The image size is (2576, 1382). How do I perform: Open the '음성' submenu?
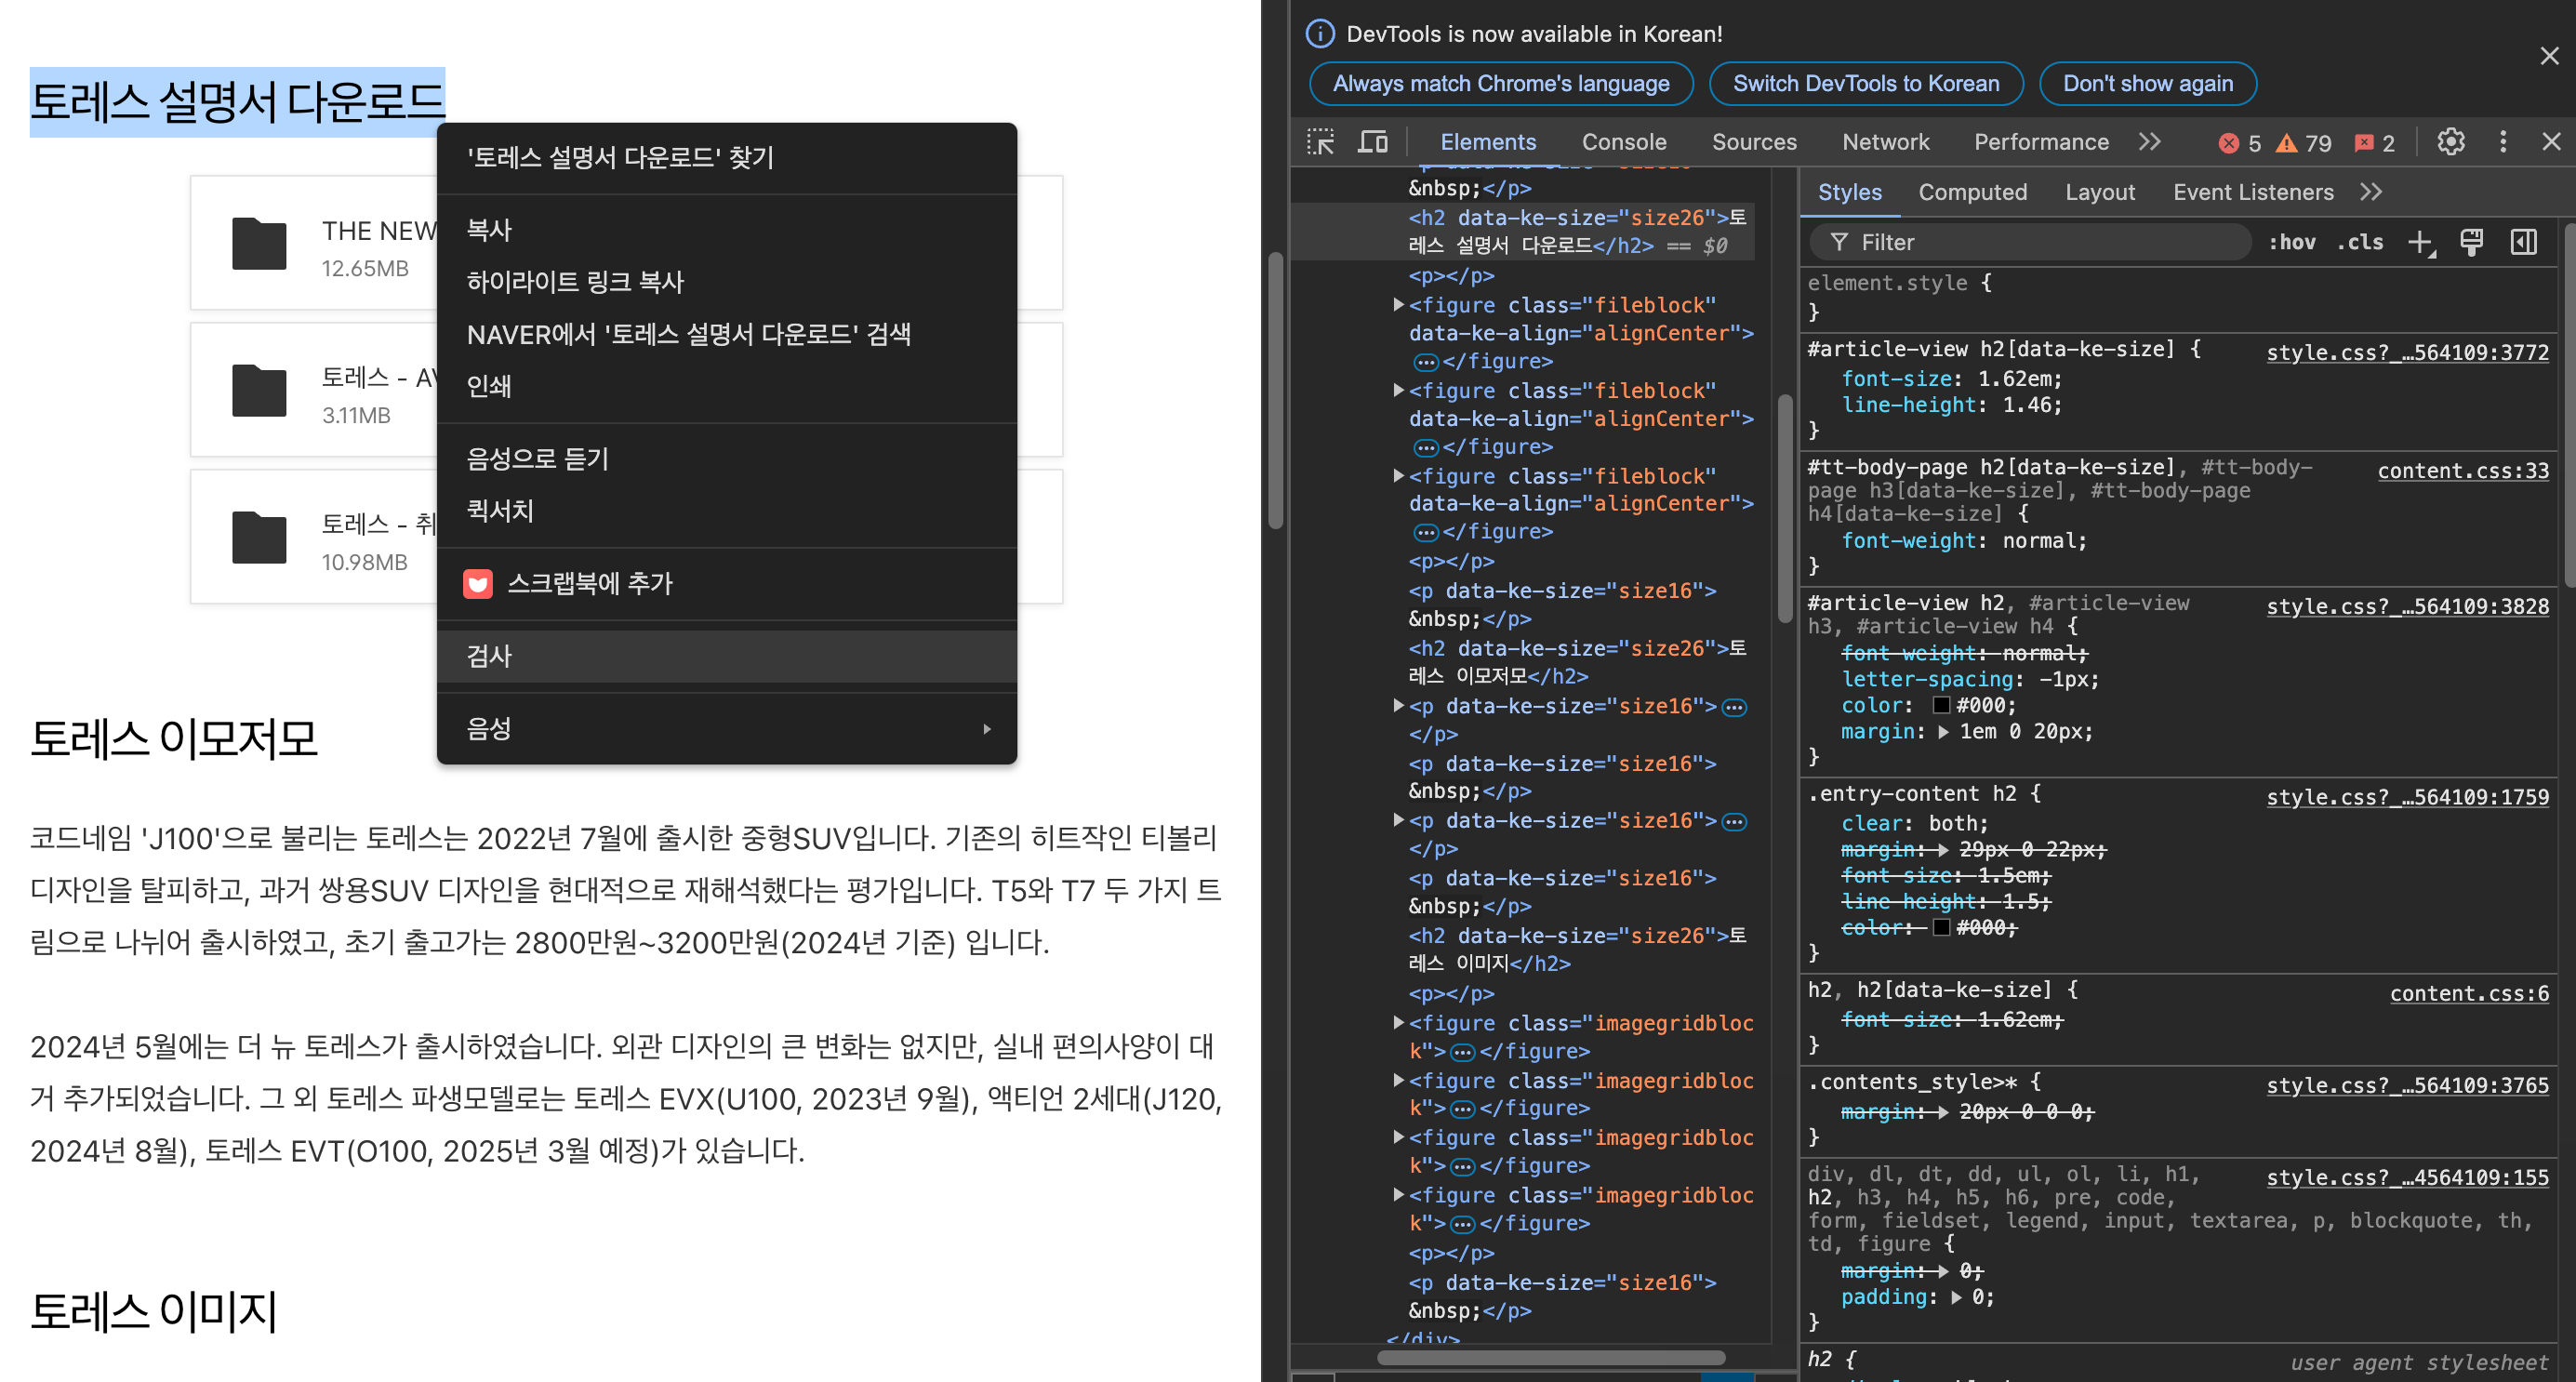(x=727, y=729)
